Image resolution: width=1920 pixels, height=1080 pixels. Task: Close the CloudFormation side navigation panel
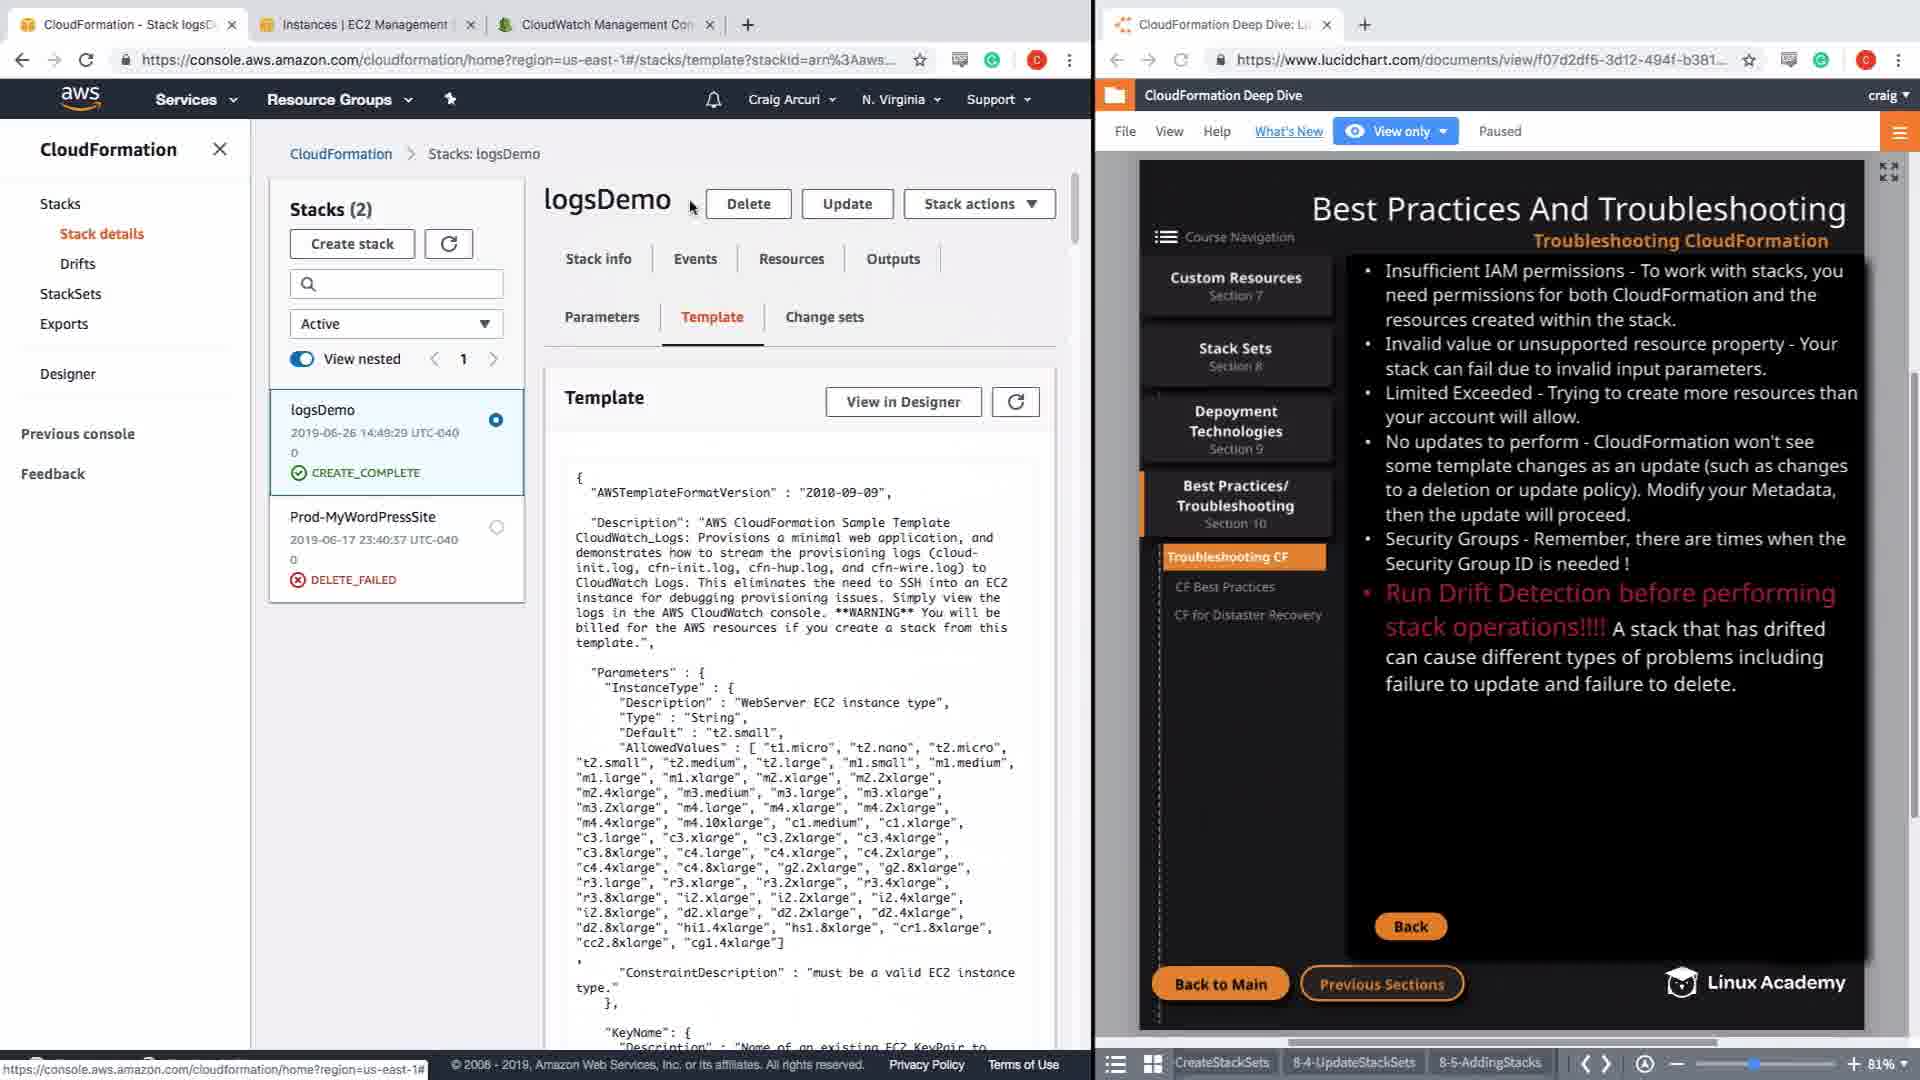pyautogui.click(x=220, y=149)
